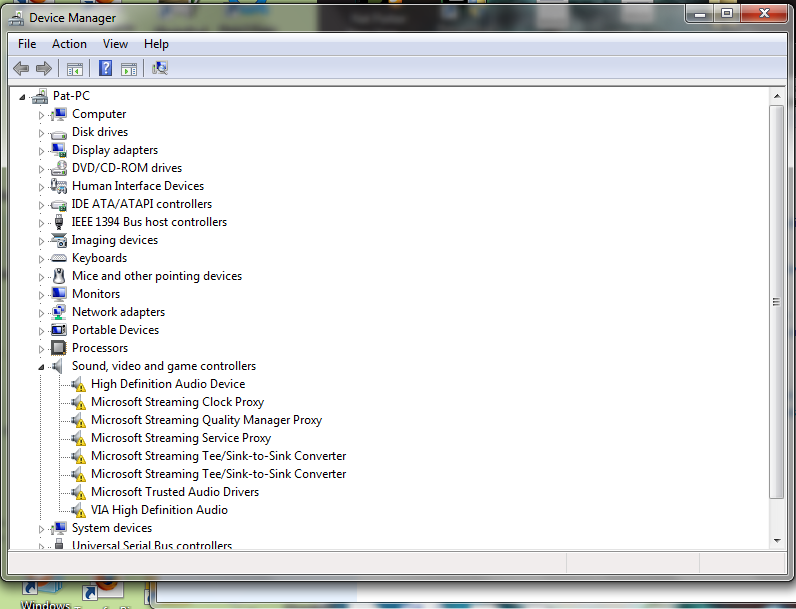Click the Show/Hide Action Pane toolbar icon

click(129, 69)
